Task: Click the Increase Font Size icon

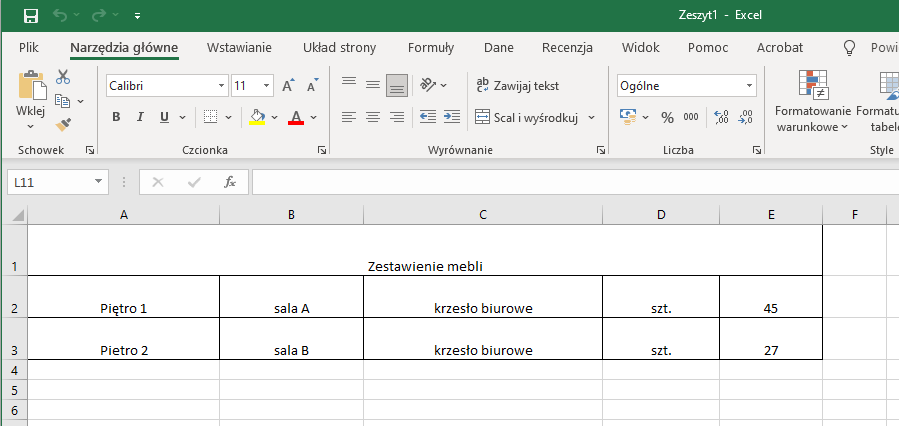Action: point(288,86)
